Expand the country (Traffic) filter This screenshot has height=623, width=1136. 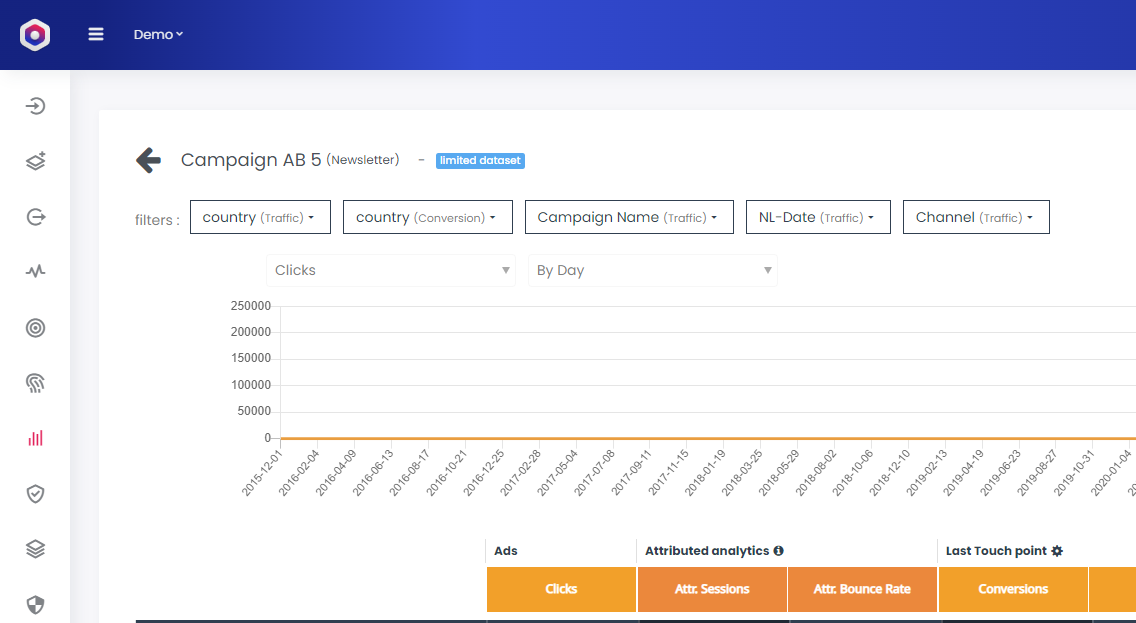[259, 217]
